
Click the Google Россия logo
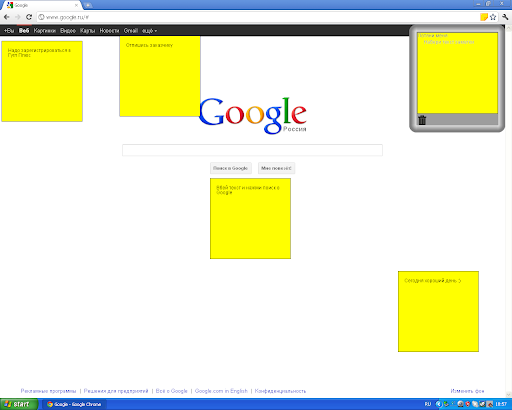[x=253, y=115]
